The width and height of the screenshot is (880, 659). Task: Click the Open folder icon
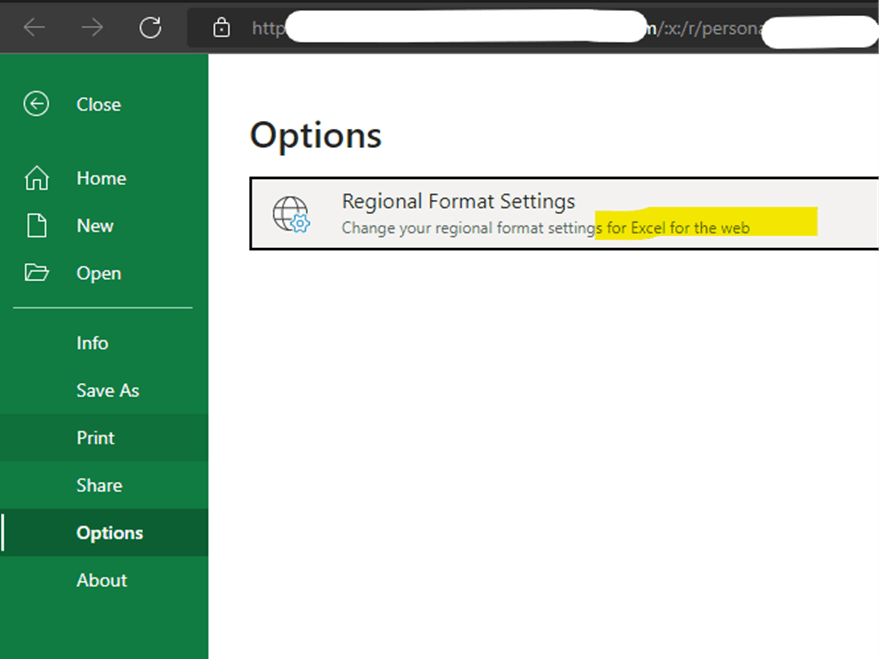tap(36, 272)
